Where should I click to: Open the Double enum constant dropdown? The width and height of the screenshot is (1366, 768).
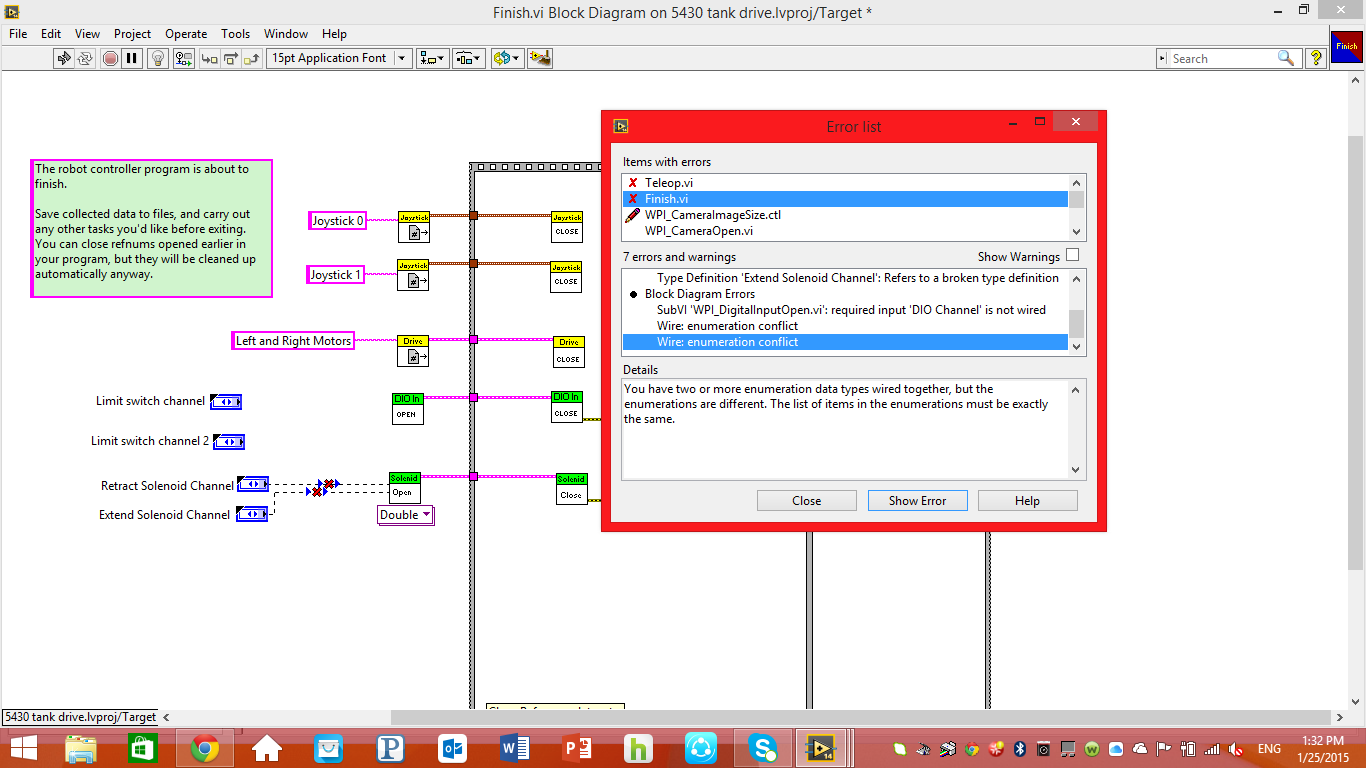405,515
